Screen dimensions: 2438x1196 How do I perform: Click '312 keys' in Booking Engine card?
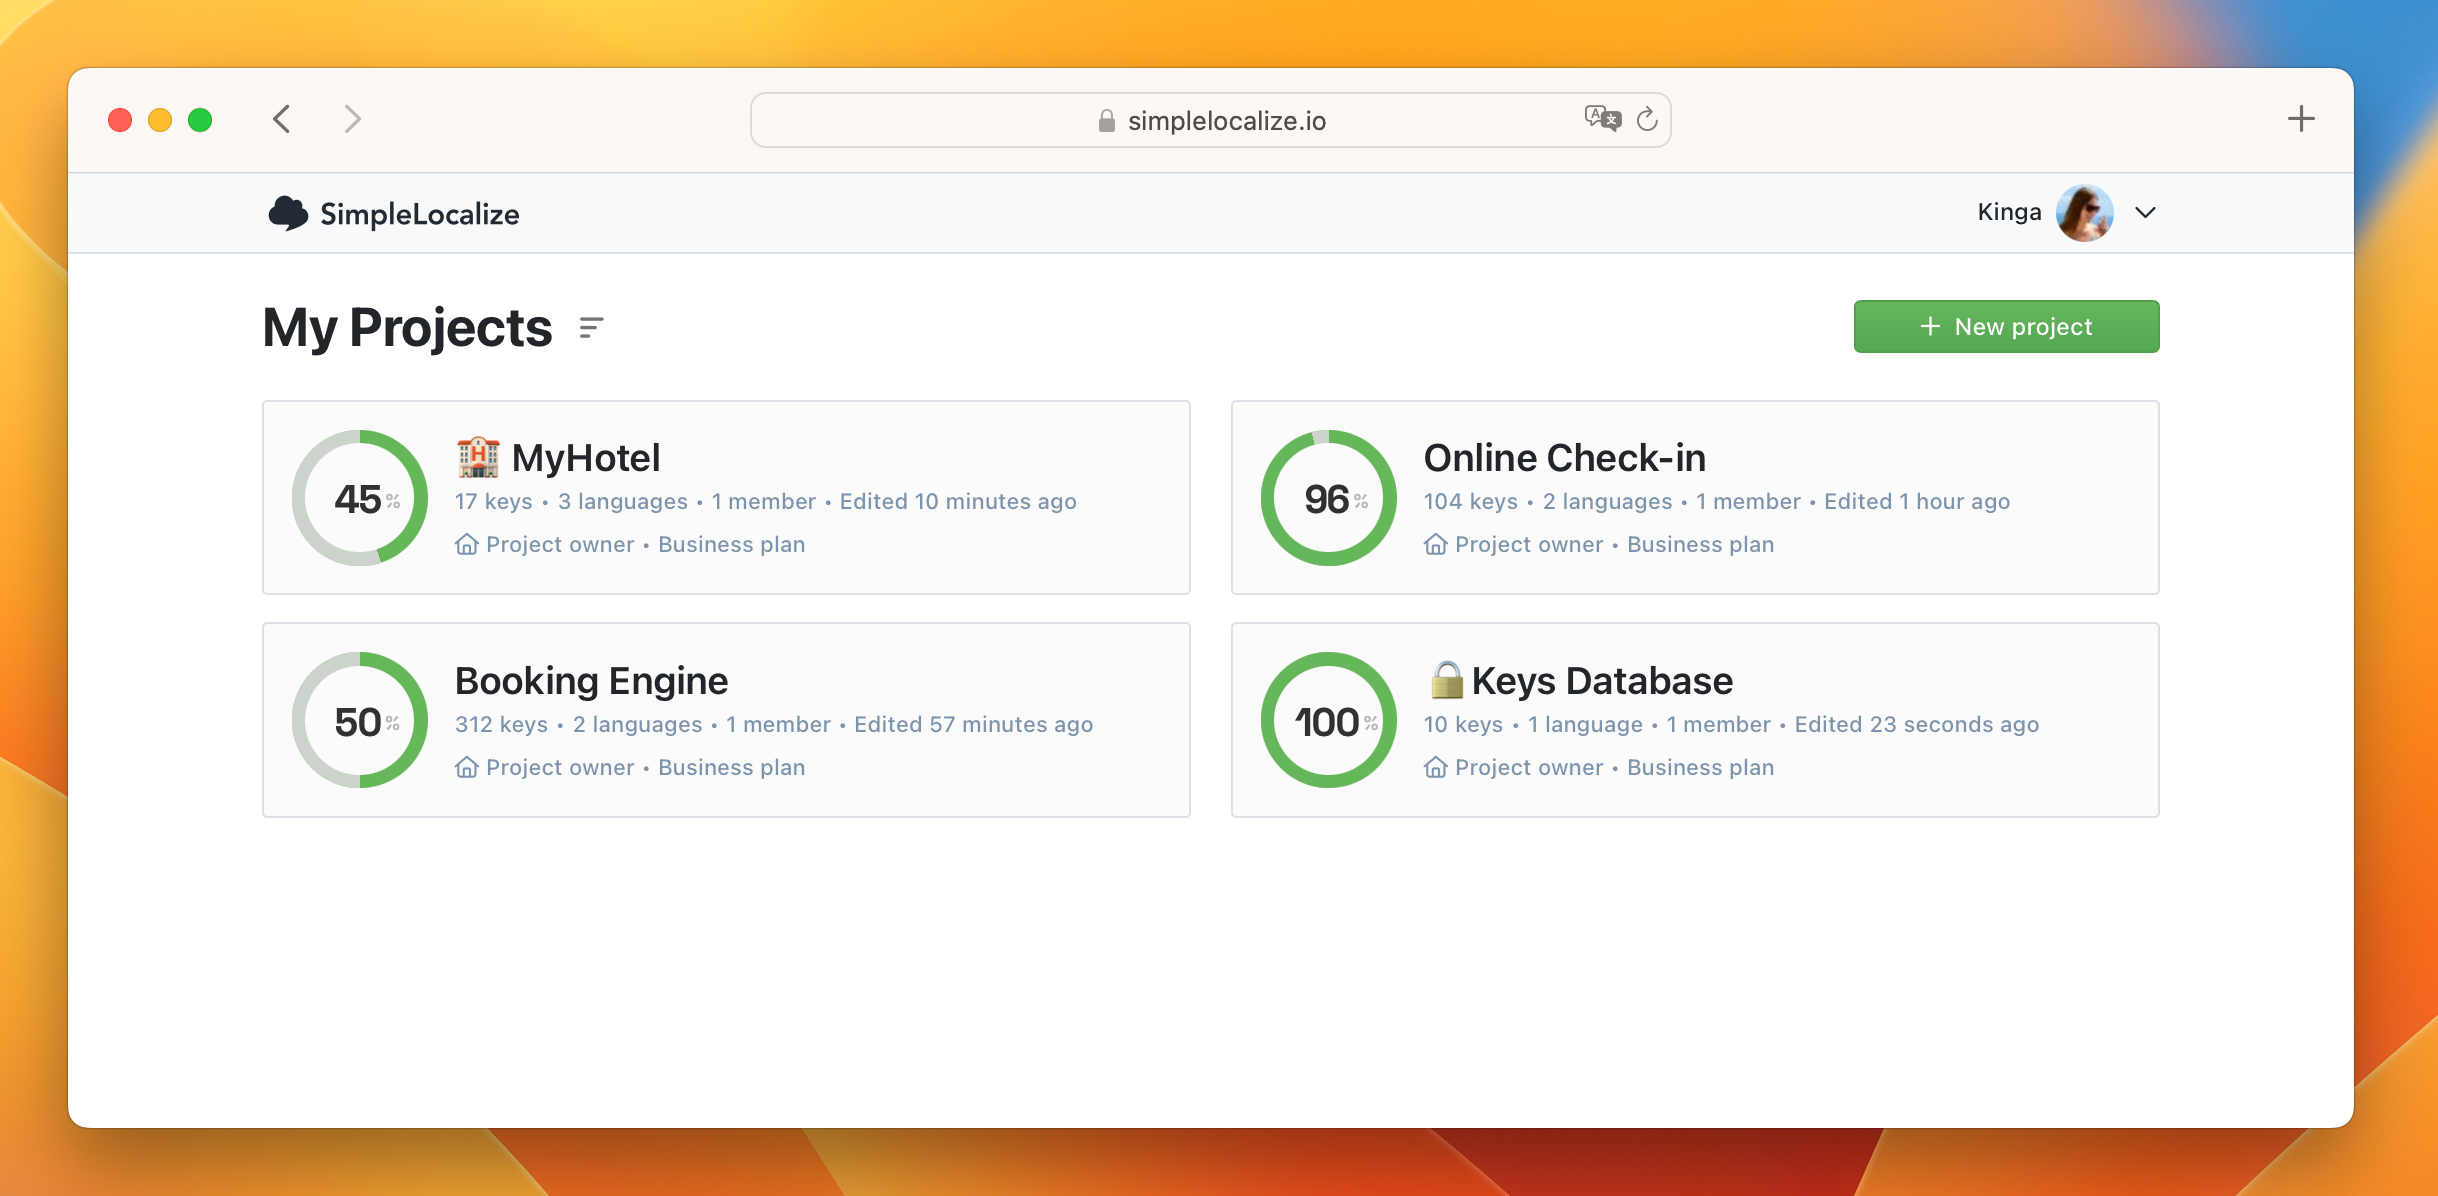(x=502, y=724)
